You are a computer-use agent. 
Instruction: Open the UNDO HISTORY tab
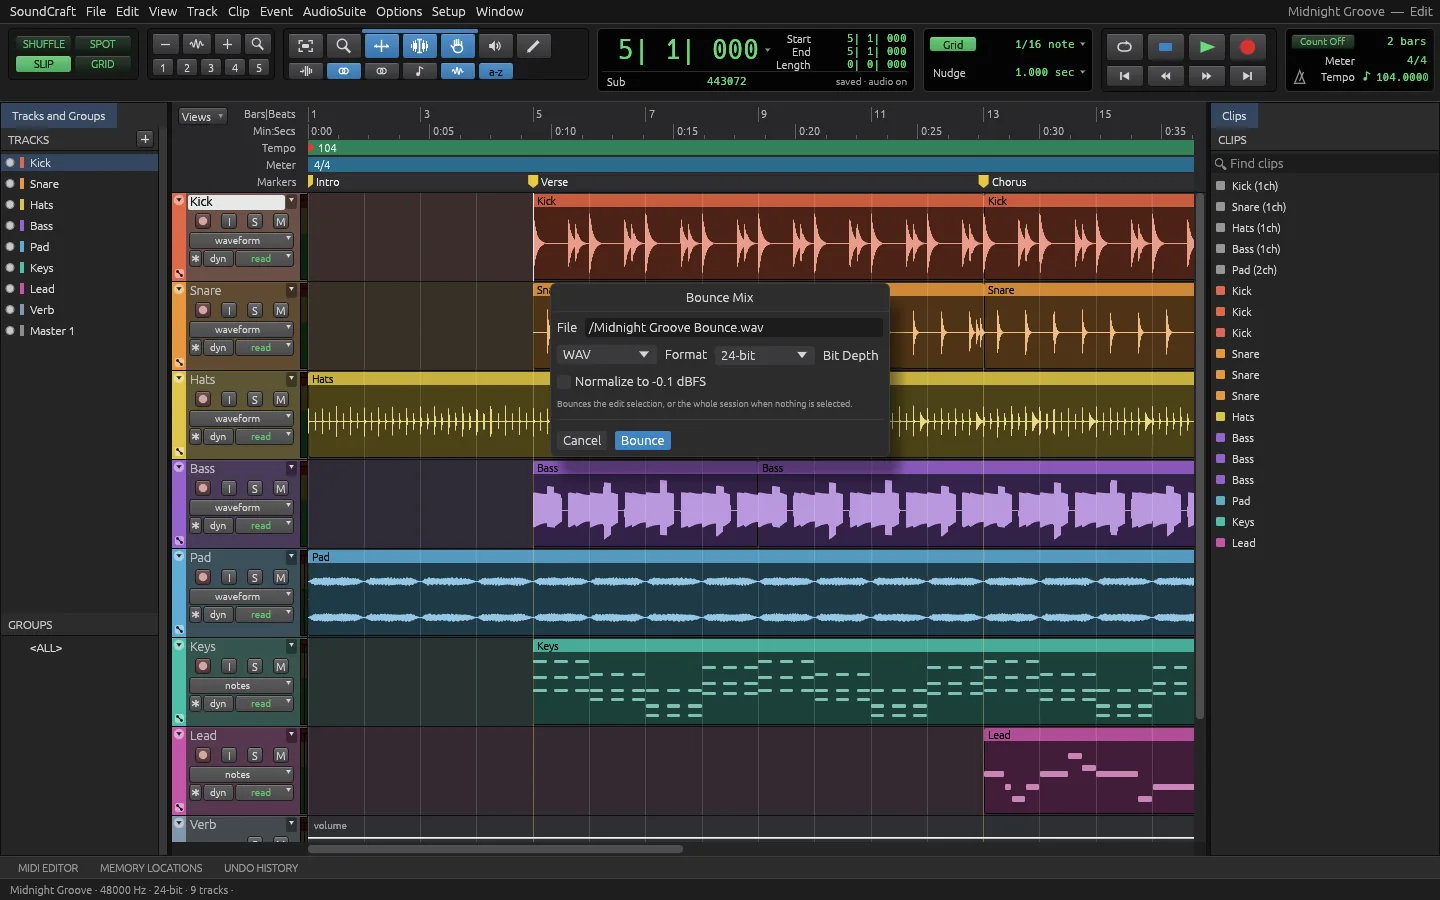pos(261,868)
